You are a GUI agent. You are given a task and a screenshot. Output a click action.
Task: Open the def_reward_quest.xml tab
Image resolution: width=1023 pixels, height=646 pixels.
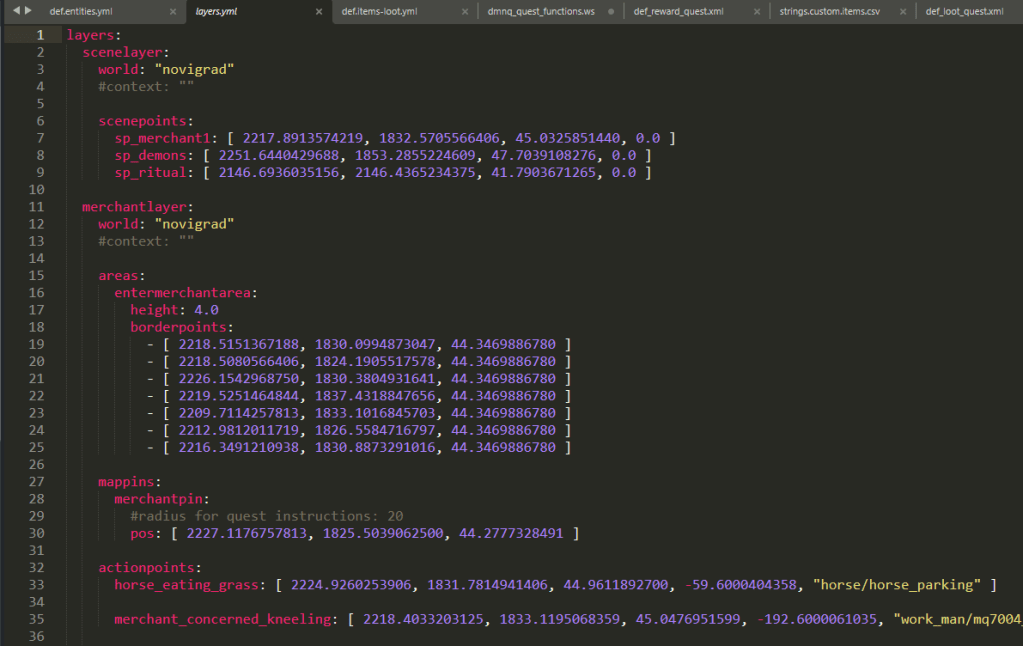(x=678, y=12)
